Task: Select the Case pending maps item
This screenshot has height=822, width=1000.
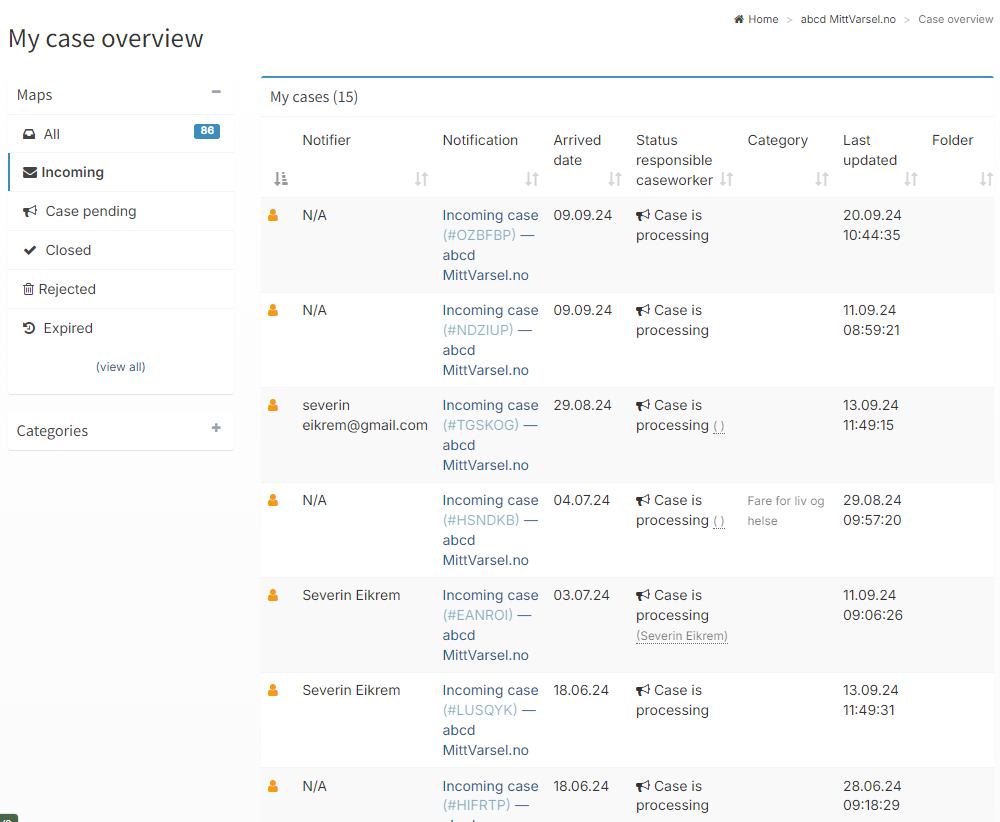Action: (x=121, y=211)
